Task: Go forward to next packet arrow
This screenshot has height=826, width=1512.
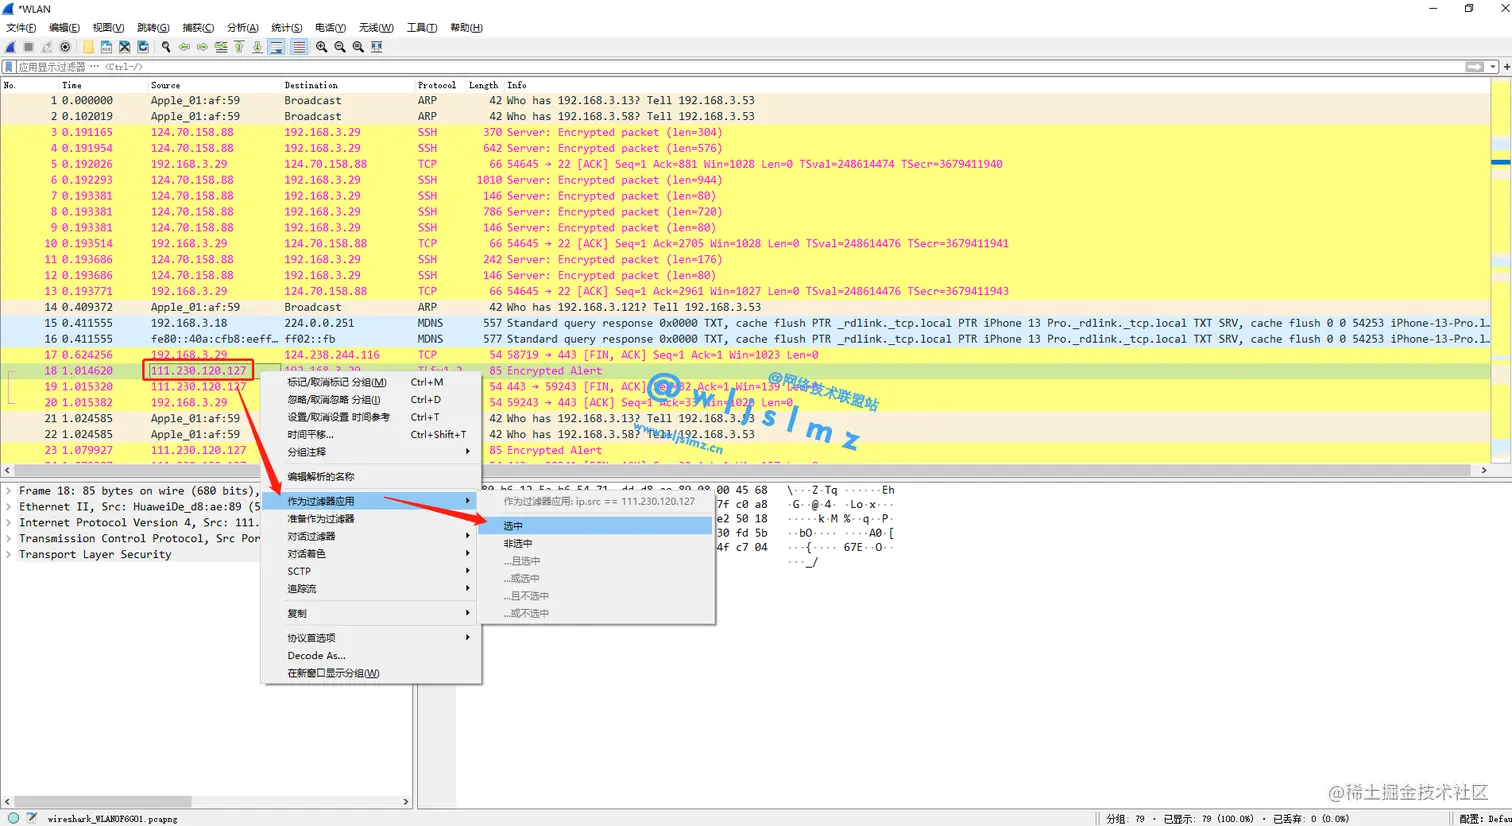Action: pyautogui.click(x=202, y=47)
